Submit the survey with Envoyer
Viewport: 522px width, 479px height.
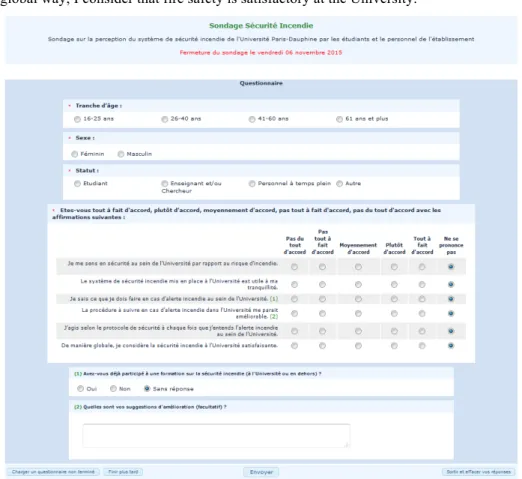click(x=261, y=472)
